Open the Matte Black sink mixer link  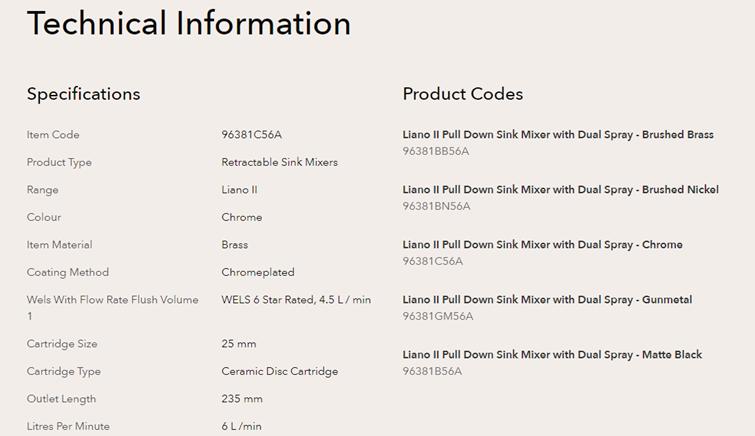552,354
